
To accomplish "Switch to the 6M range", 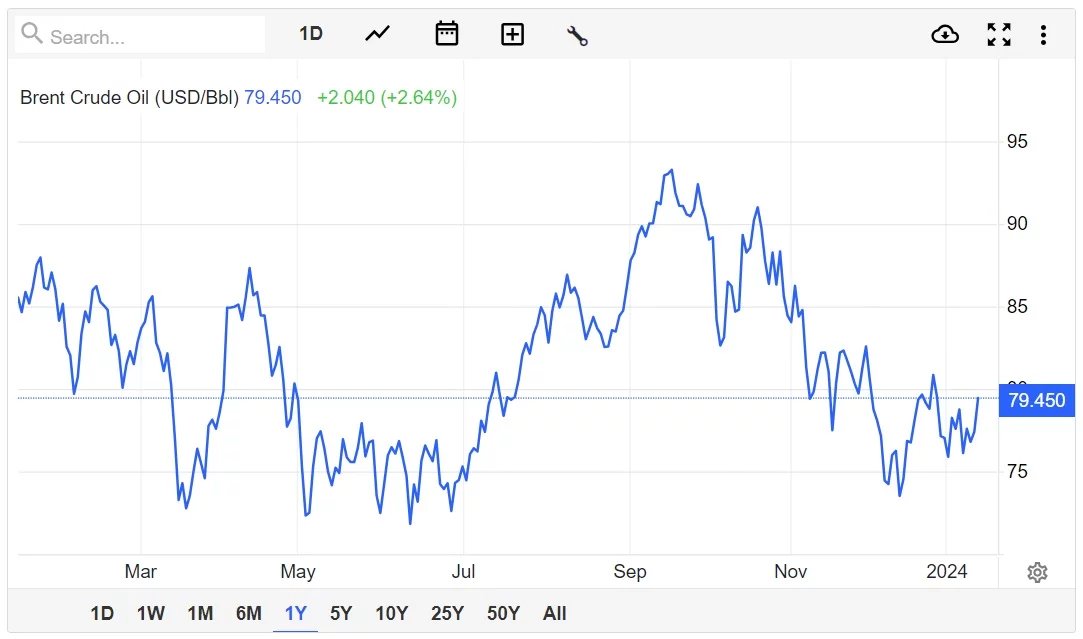I will [x=248, y=613].
